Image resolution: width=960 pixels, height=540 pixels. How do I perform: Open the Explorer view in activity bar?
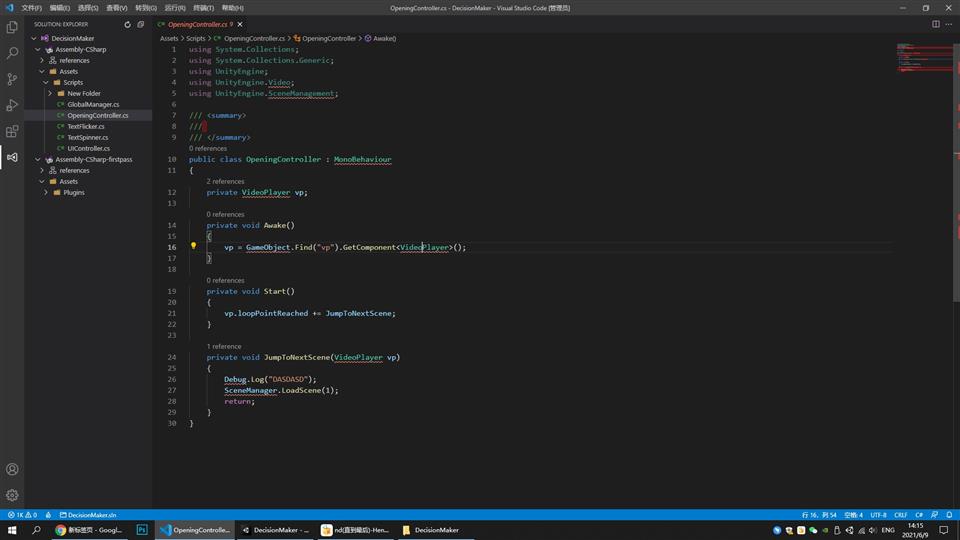pyautogui.click(x=12, y=27)
